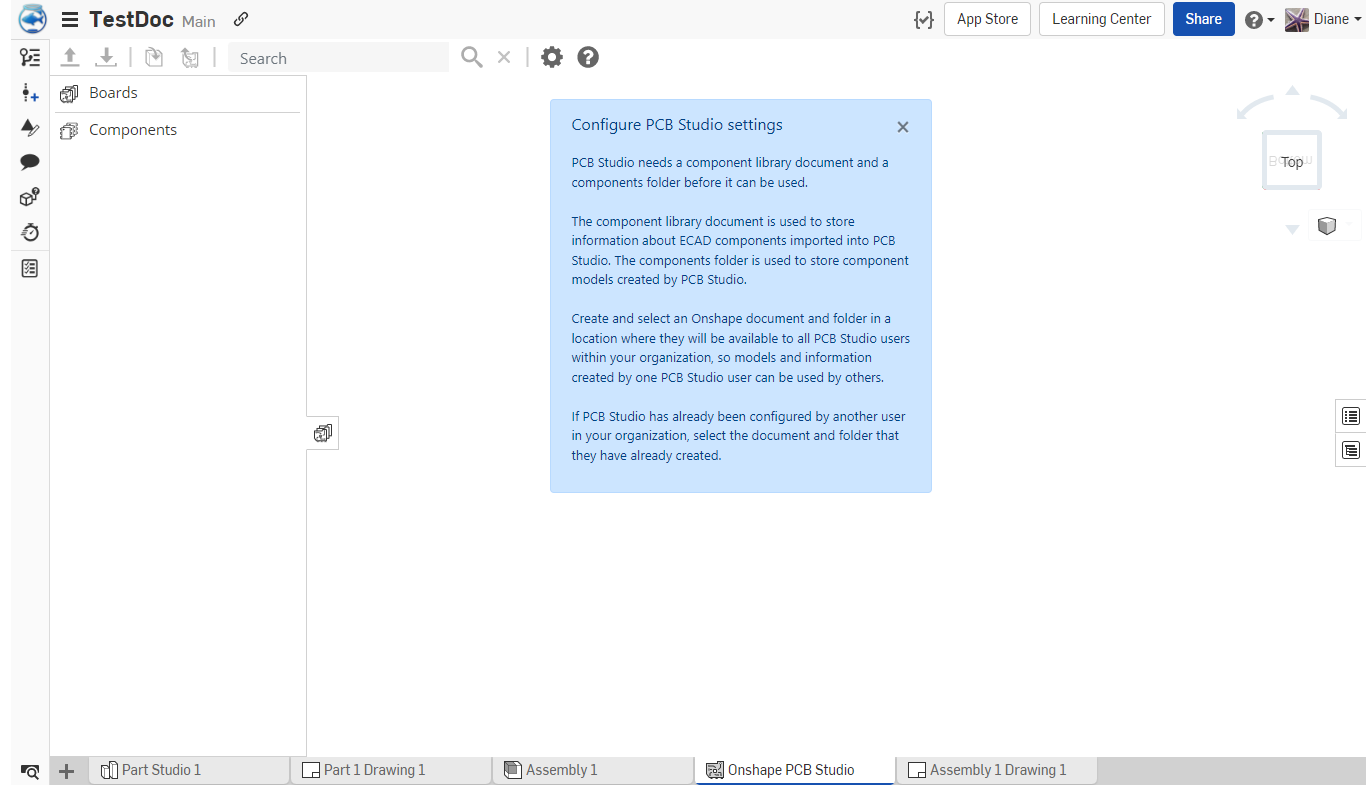Viewport: 1366px width, 785px height.
Task: Open the comments speech bubble icon
Action: click(x=30, y=162)
